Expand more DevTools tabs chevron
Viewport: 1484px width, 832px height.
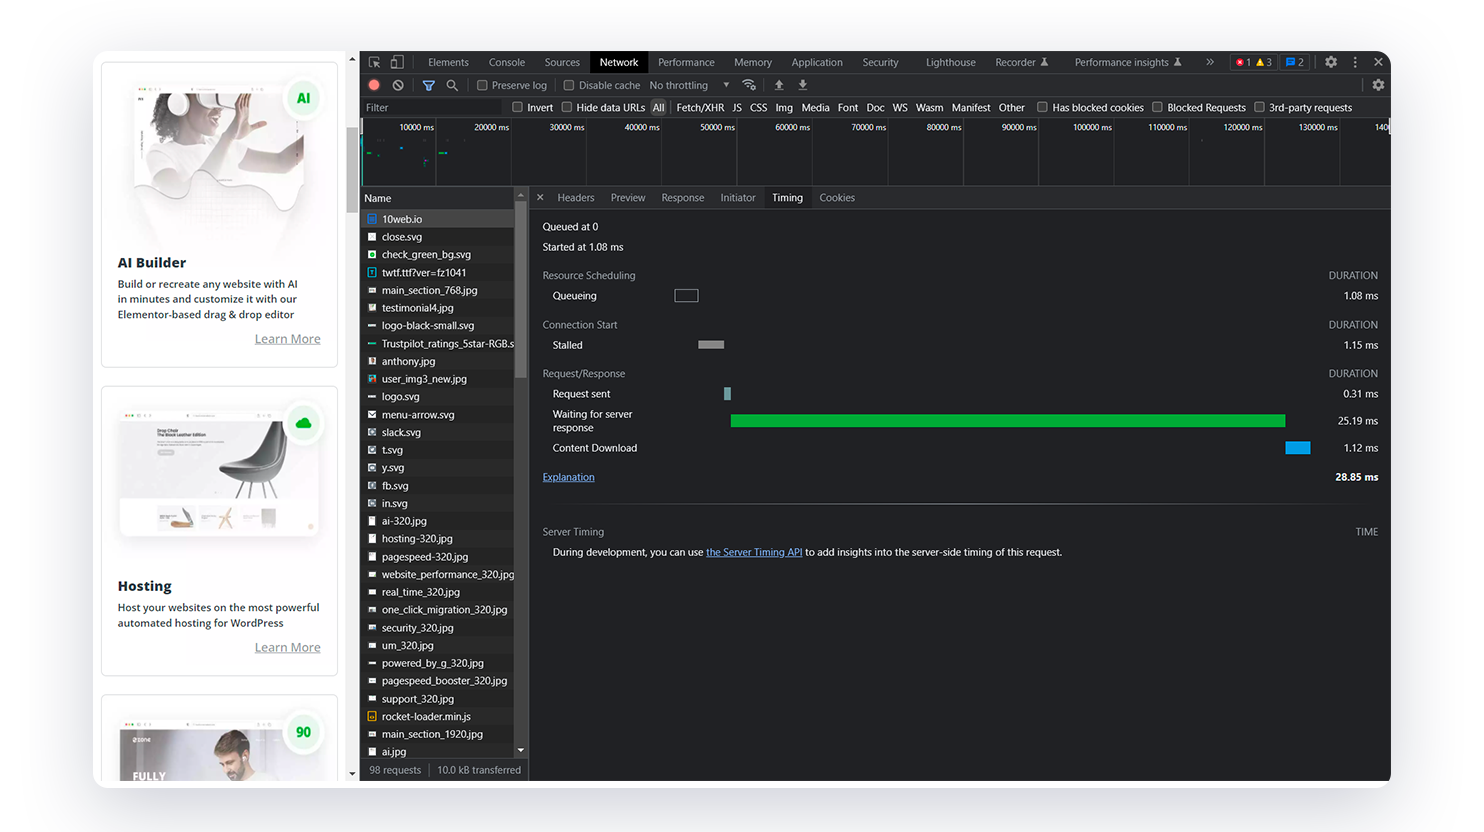pos(1210,62)
